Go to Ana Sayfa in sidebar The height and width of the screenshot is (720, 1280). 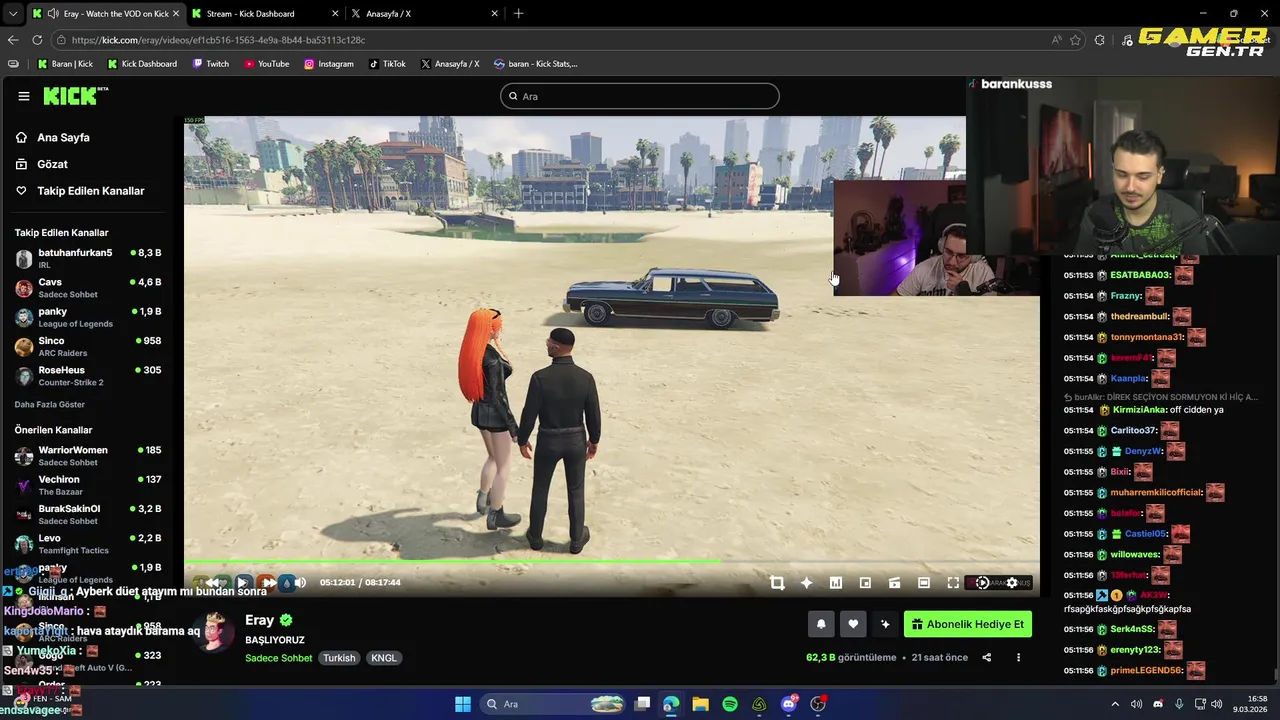[x=63, y=138]
